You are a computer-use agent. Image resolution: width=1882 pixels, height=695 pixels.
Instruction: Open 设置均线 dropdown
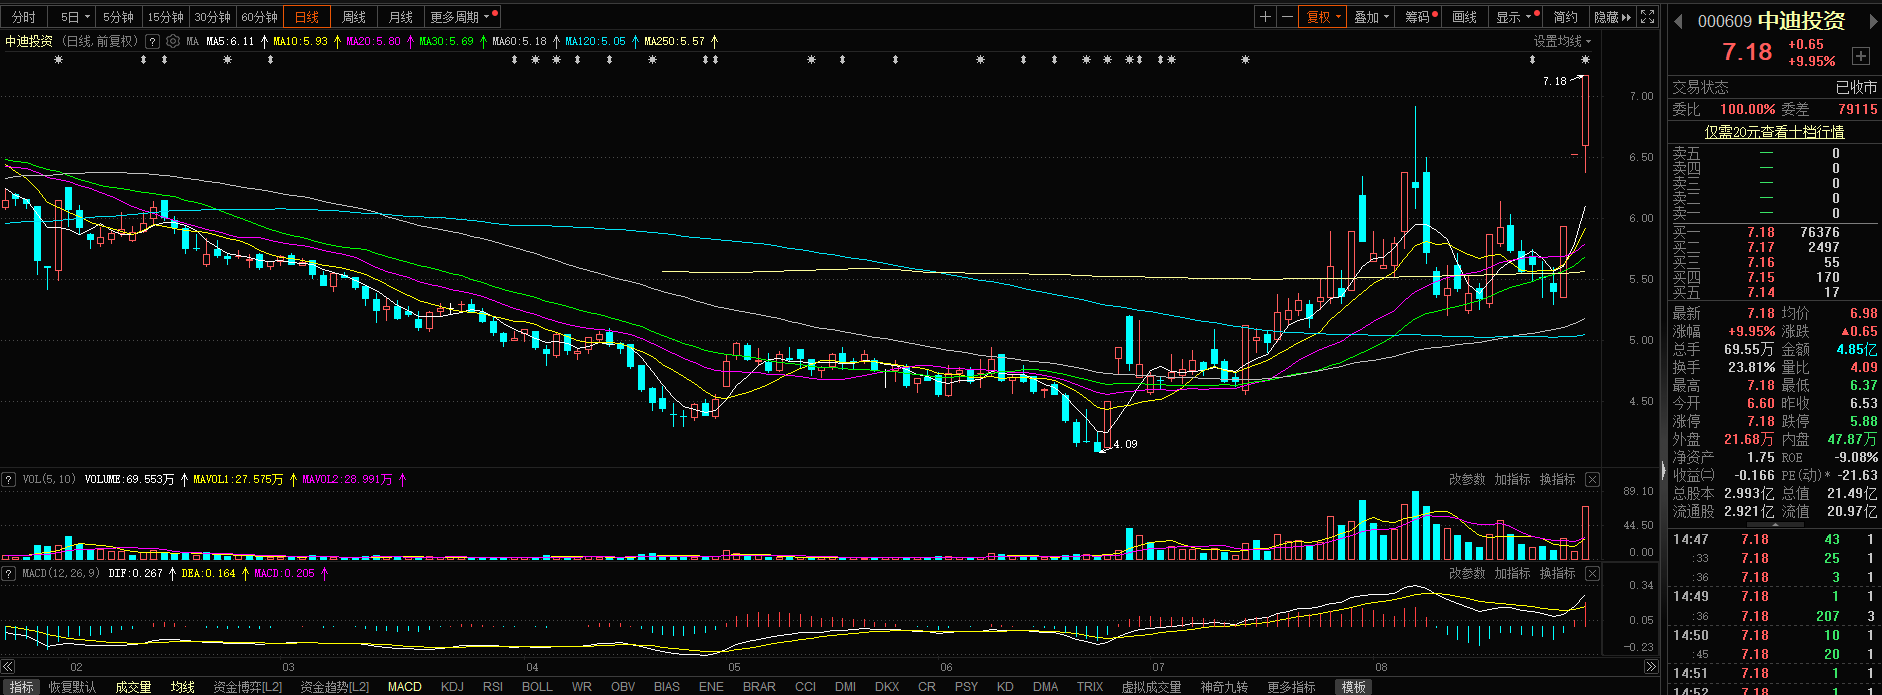[x=1562, y=41]
